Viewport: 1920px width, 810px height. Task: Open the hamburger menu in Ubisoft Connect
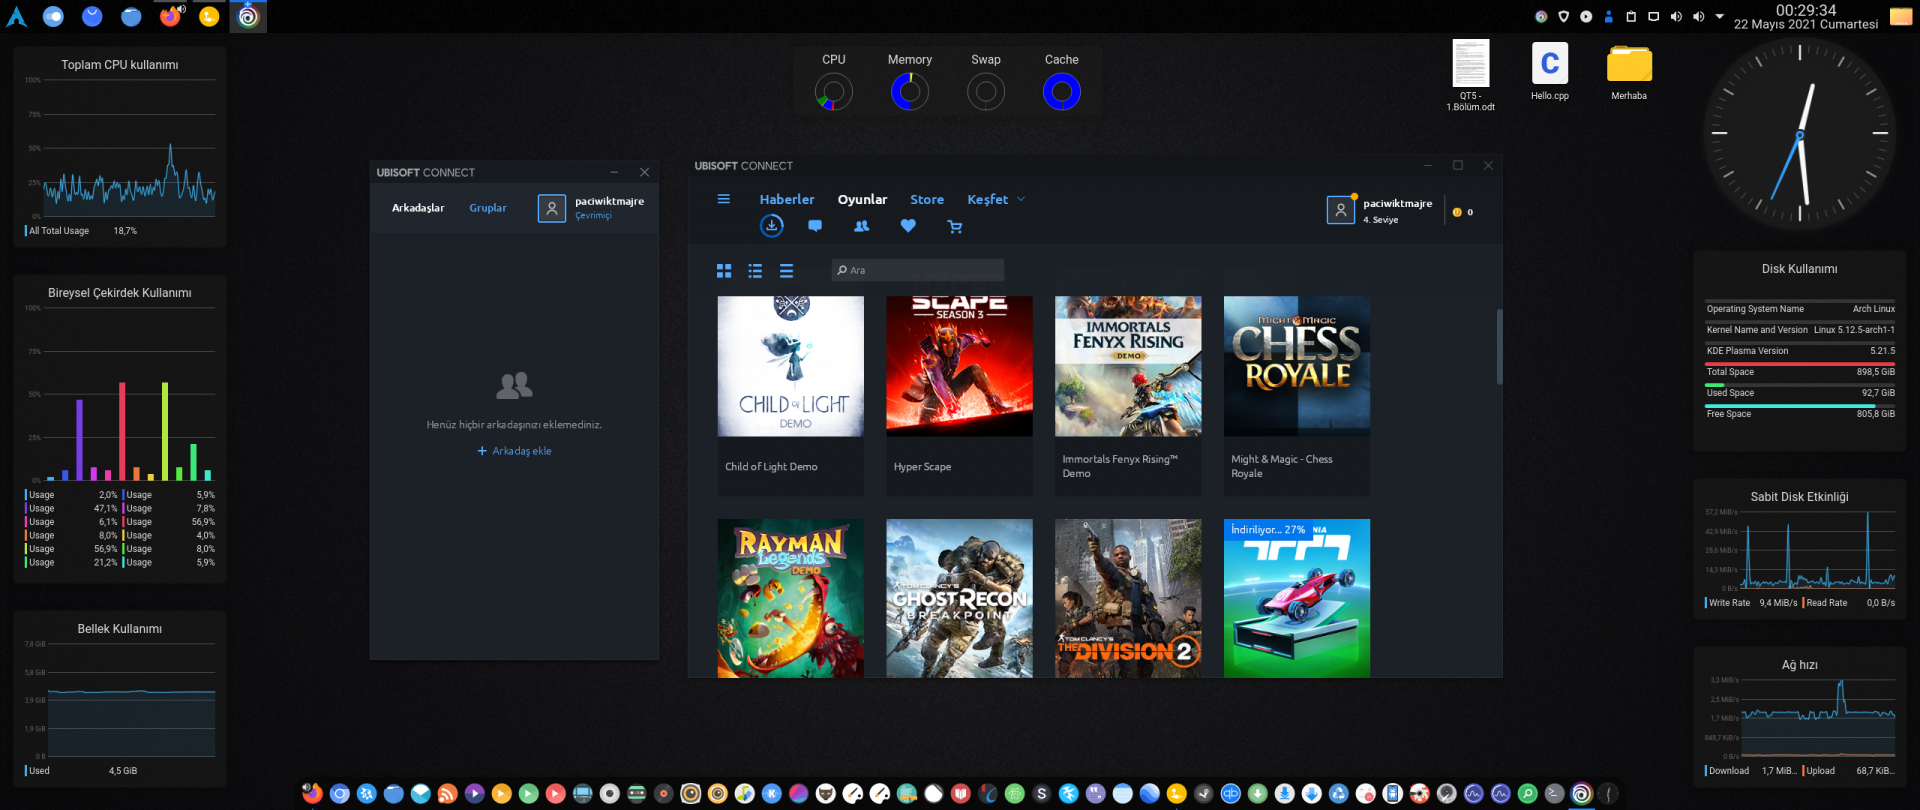point(724,199)
